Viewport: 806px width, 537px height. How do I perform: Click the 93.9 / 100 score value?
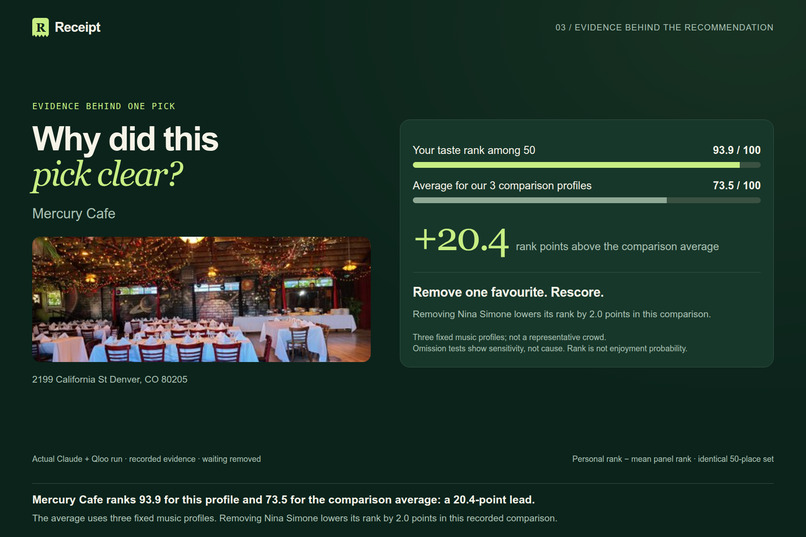click(736, 150)
